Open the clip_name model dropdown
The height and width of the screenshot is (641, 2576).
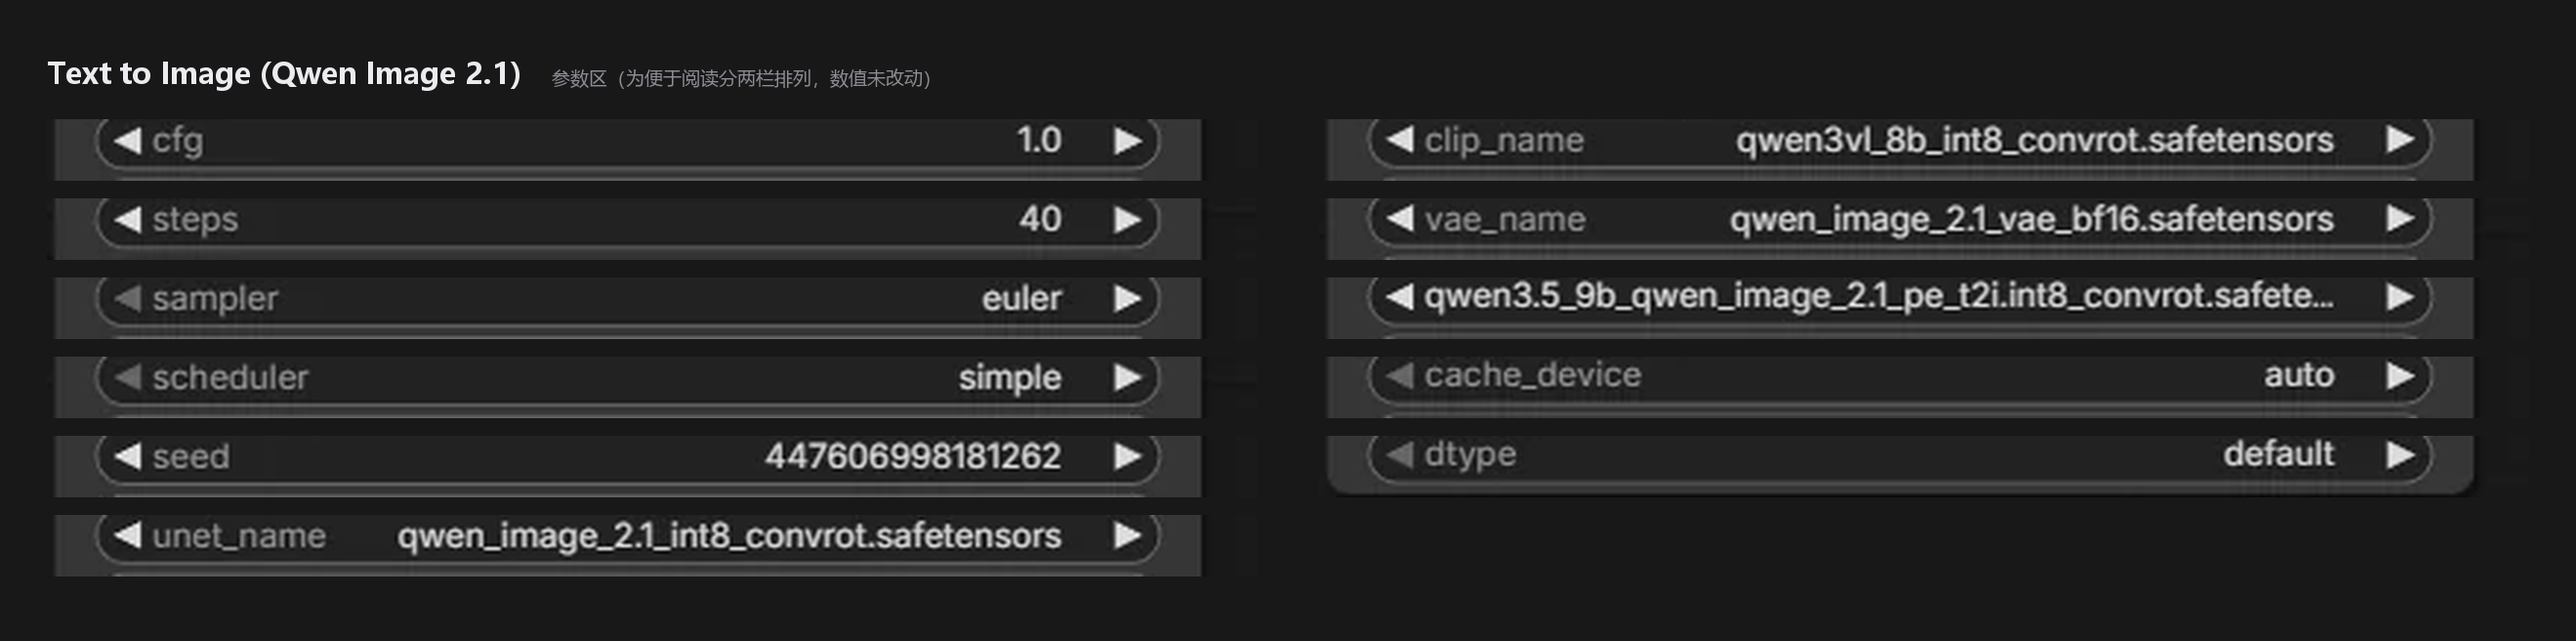[1899, 140]
